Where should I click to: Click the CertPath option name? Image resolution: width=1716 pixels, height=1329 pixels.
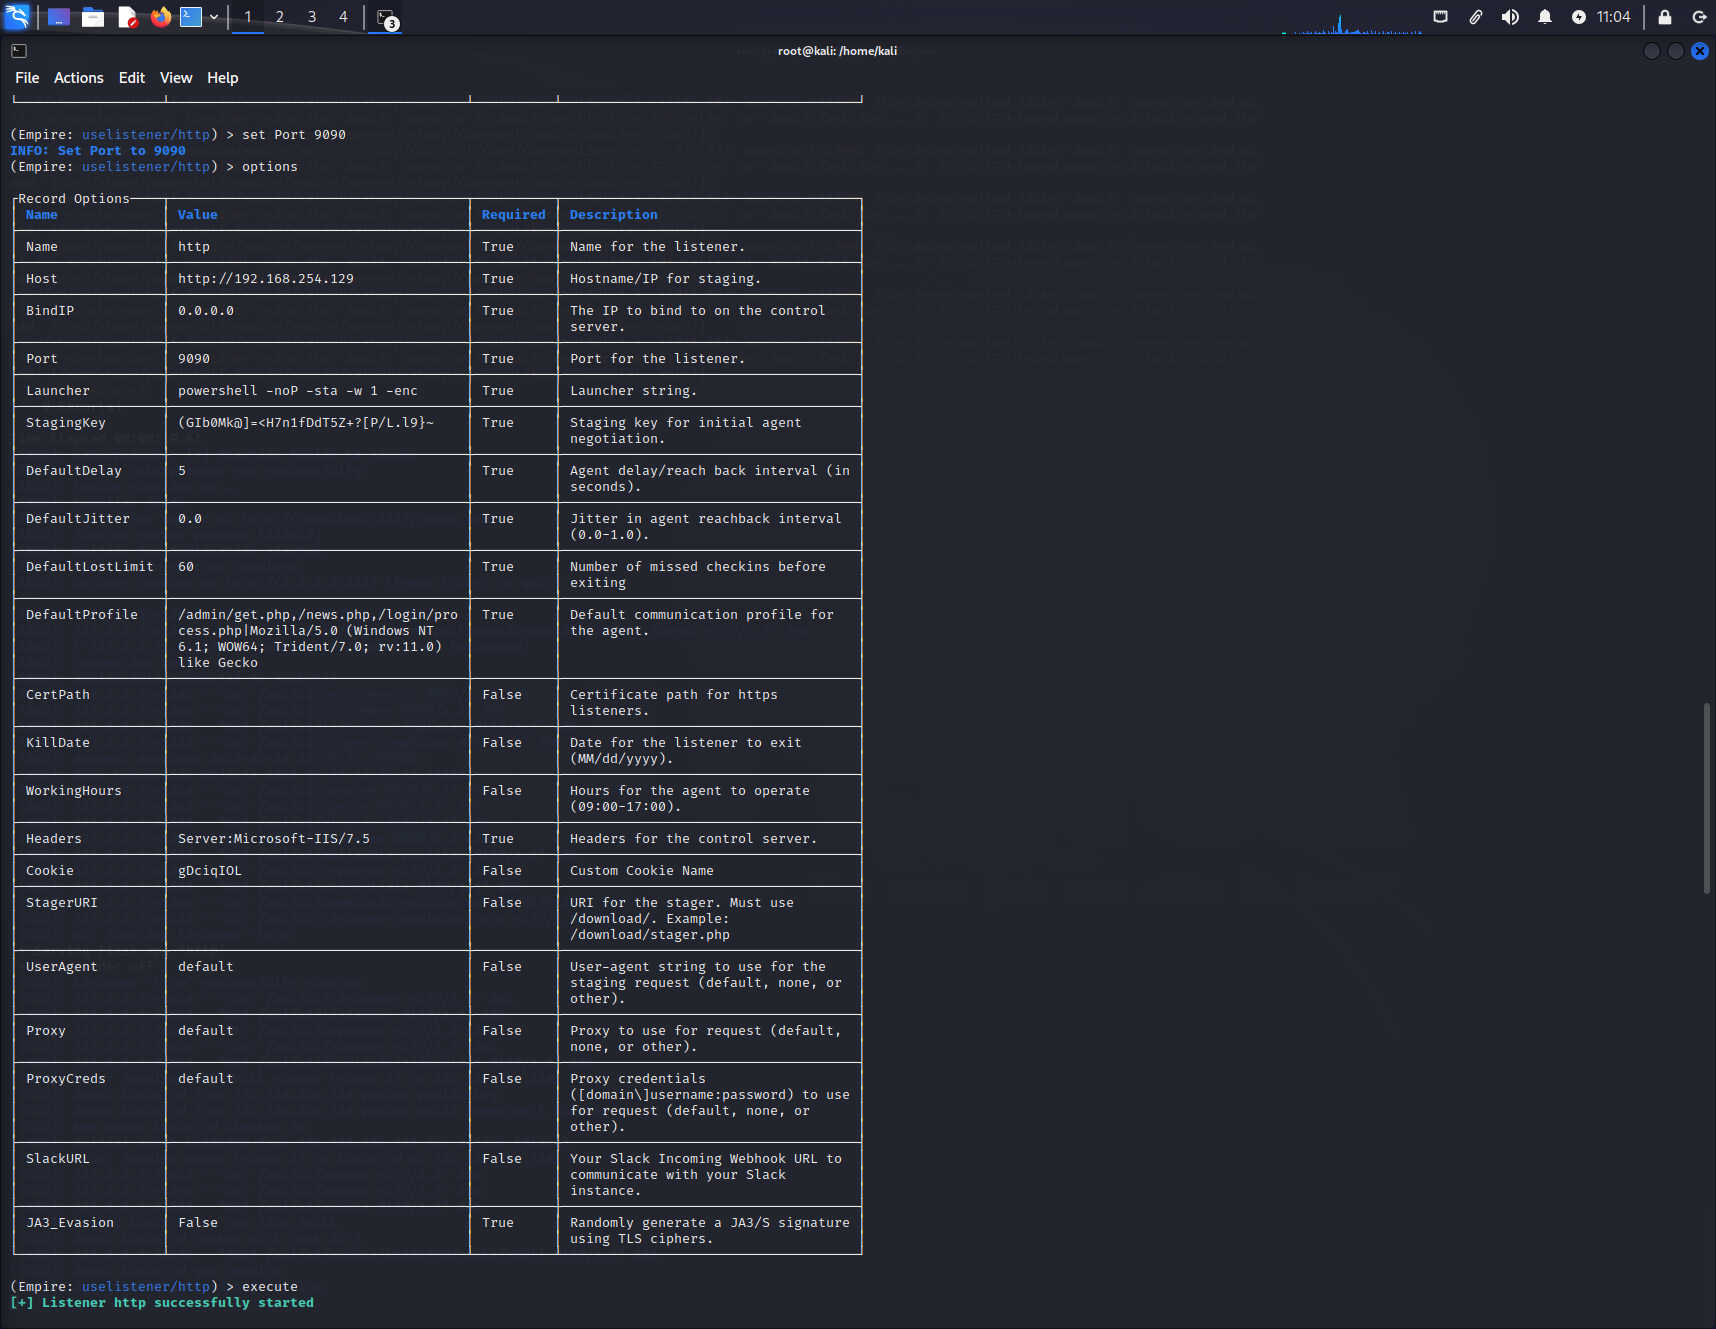tap(58, 695)
